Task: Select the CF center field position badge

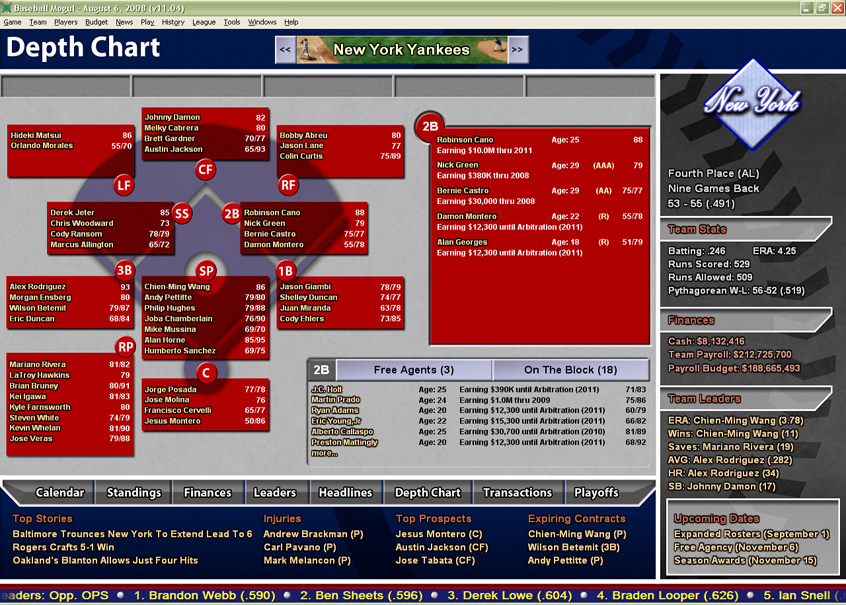Action: click(x=205, y=170)
